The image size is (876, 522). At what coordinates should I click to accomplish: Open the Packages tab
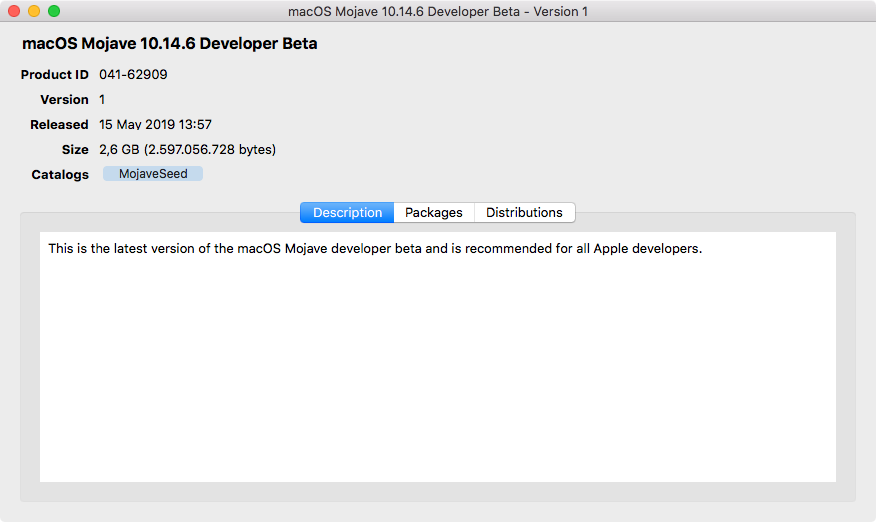tap(434, 212)
